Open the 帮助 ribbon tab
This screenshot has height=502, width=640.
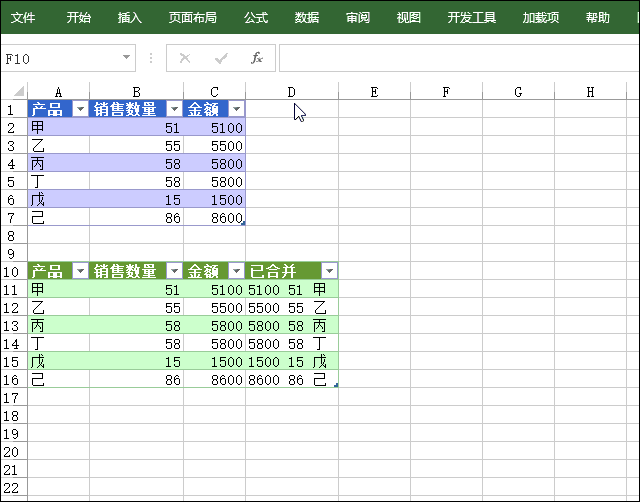tap(598, 18)
